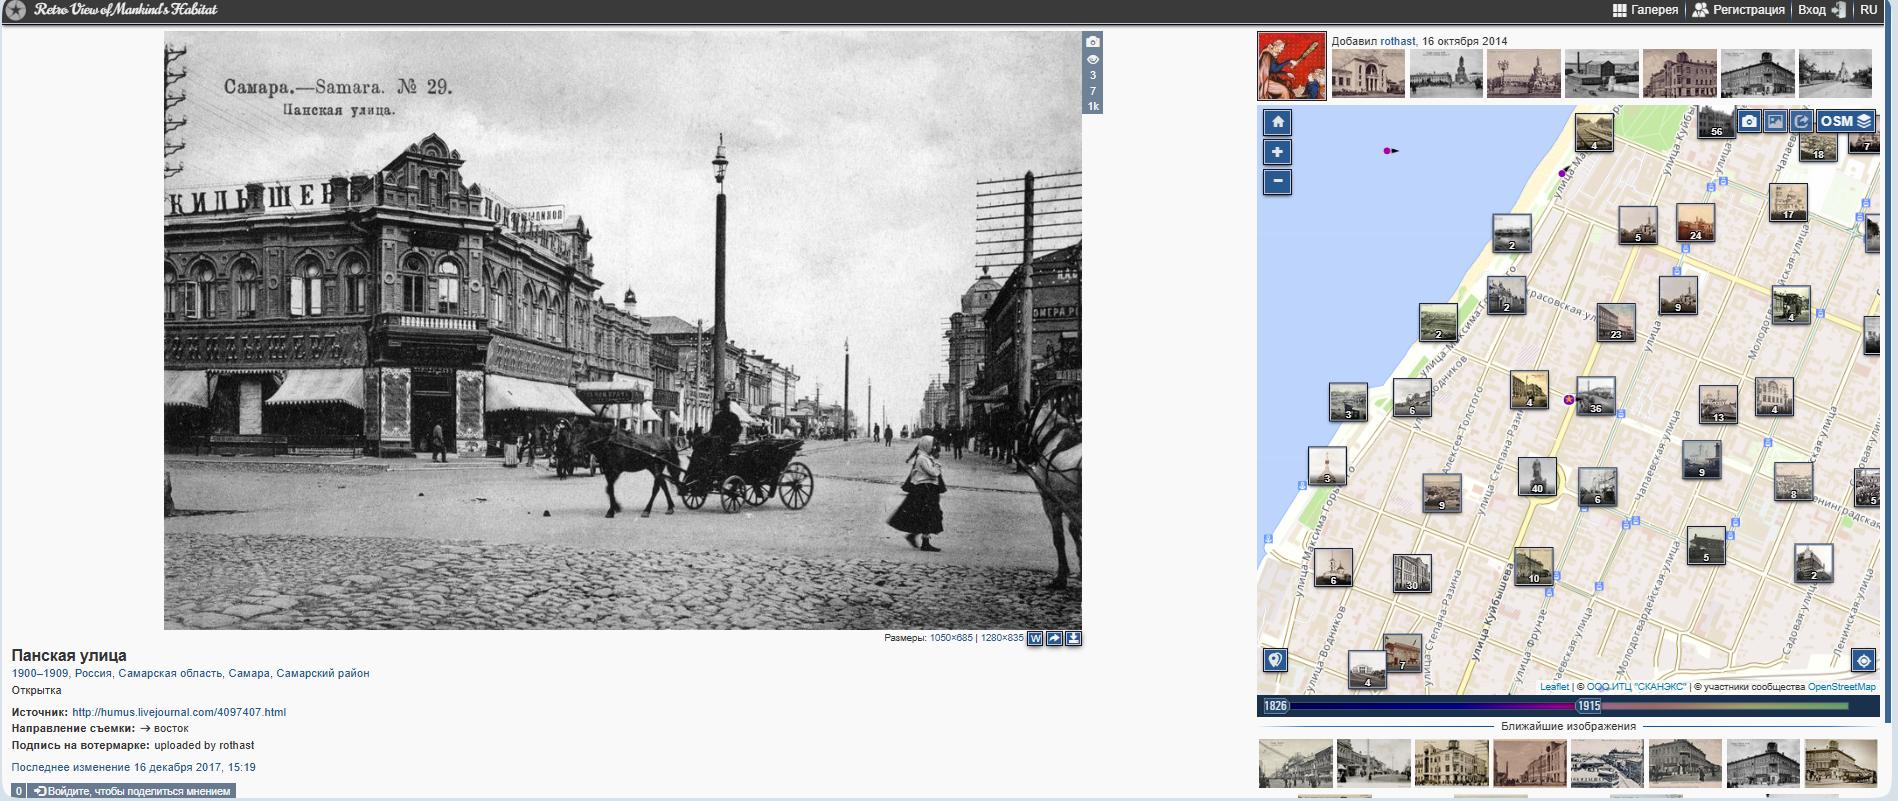Open the Регистрация menu item
Screen dimensions: 1898x801
point(1739,10)
